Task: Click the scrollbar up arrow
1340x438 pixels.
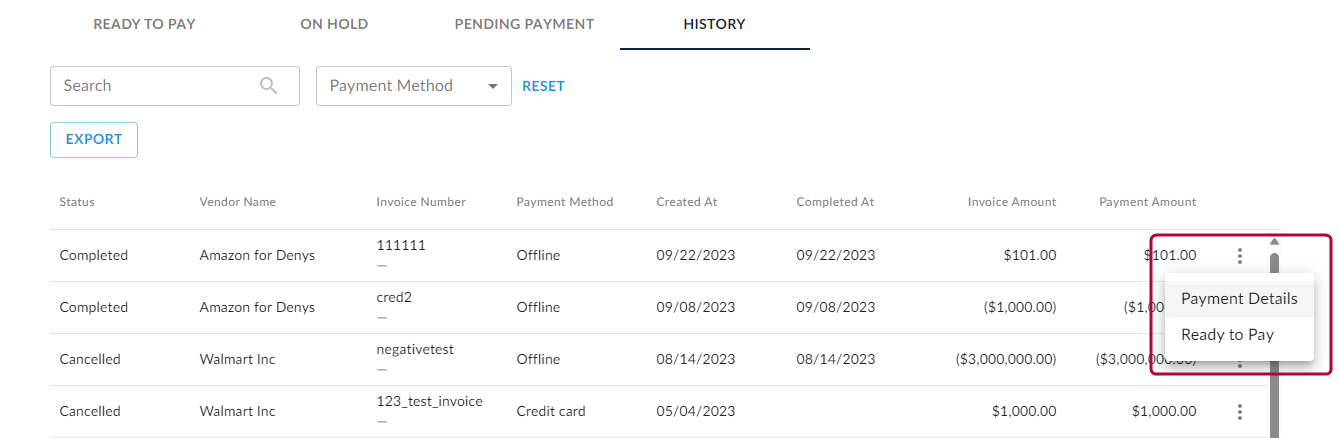Action: coord(1274,241)
